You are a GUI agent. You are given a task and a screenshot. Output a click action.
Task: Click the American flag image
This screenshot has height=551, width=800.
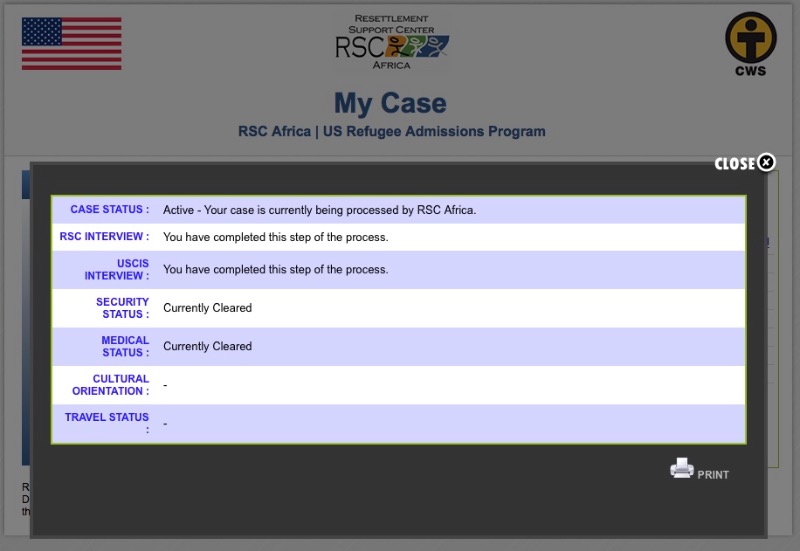(x=71, y=43)
